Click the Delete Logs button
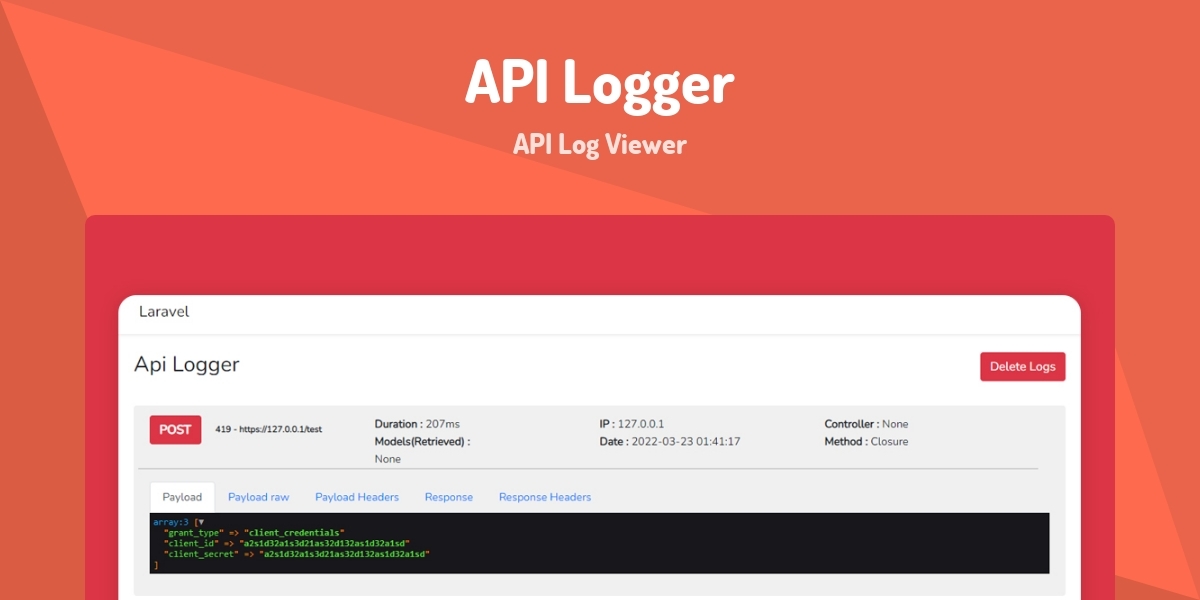The height and width of the screenshot is (600, 1200). [1022, 366]
